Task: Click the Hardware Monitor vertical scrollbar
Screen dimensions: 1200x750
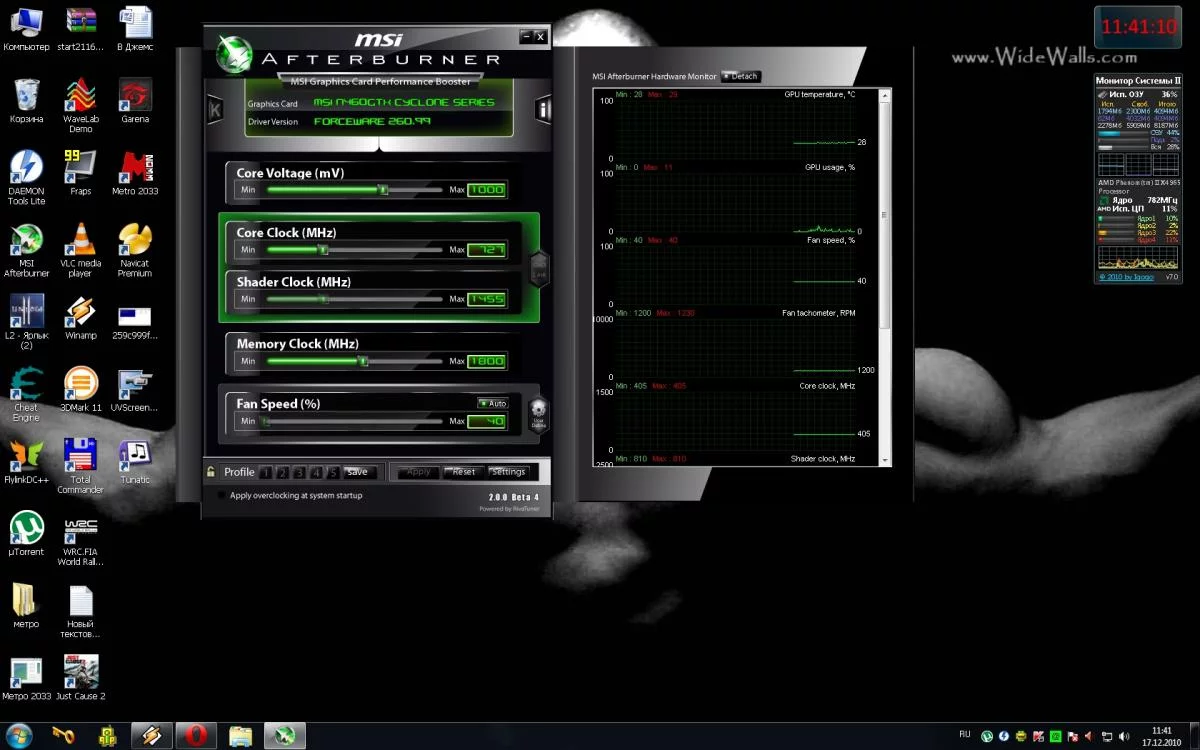Action: [x=884, y=276]
